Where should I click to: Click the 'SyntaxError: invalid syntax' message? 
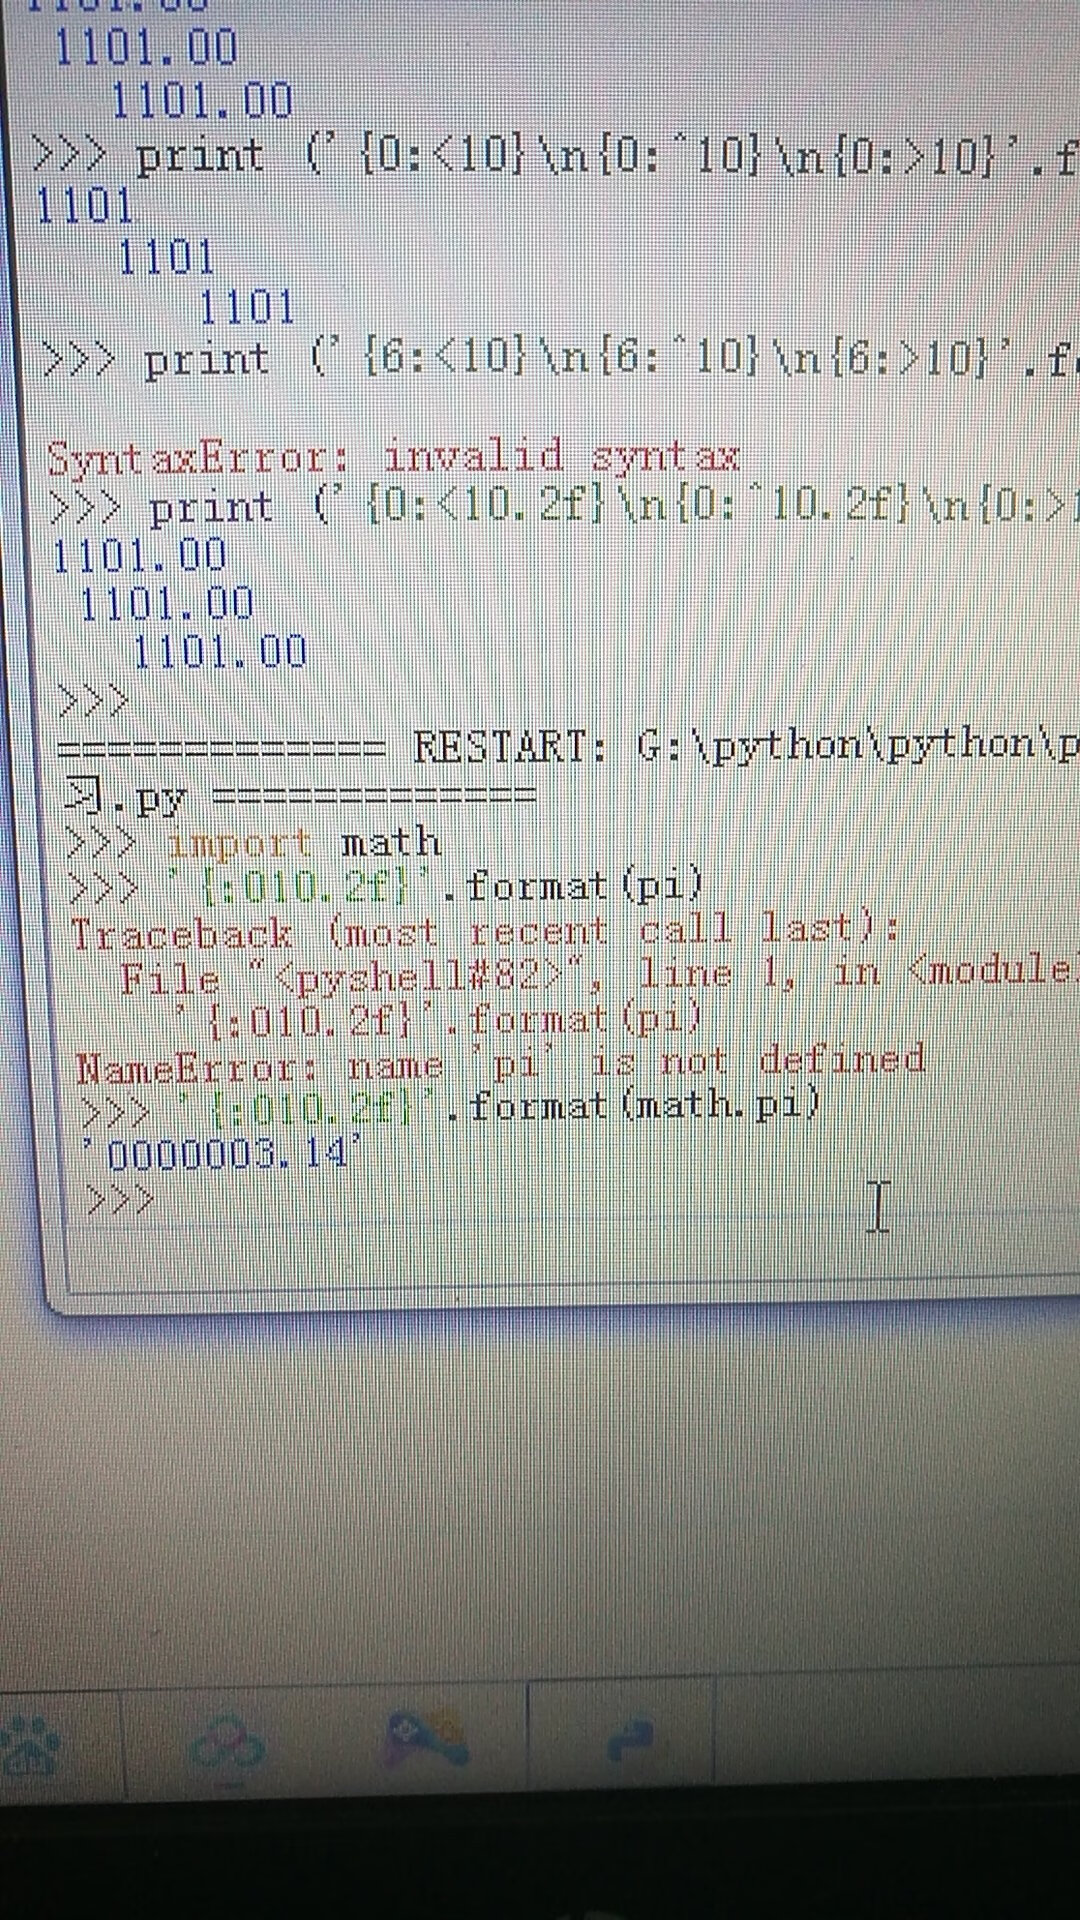click(x=393, y=457)
